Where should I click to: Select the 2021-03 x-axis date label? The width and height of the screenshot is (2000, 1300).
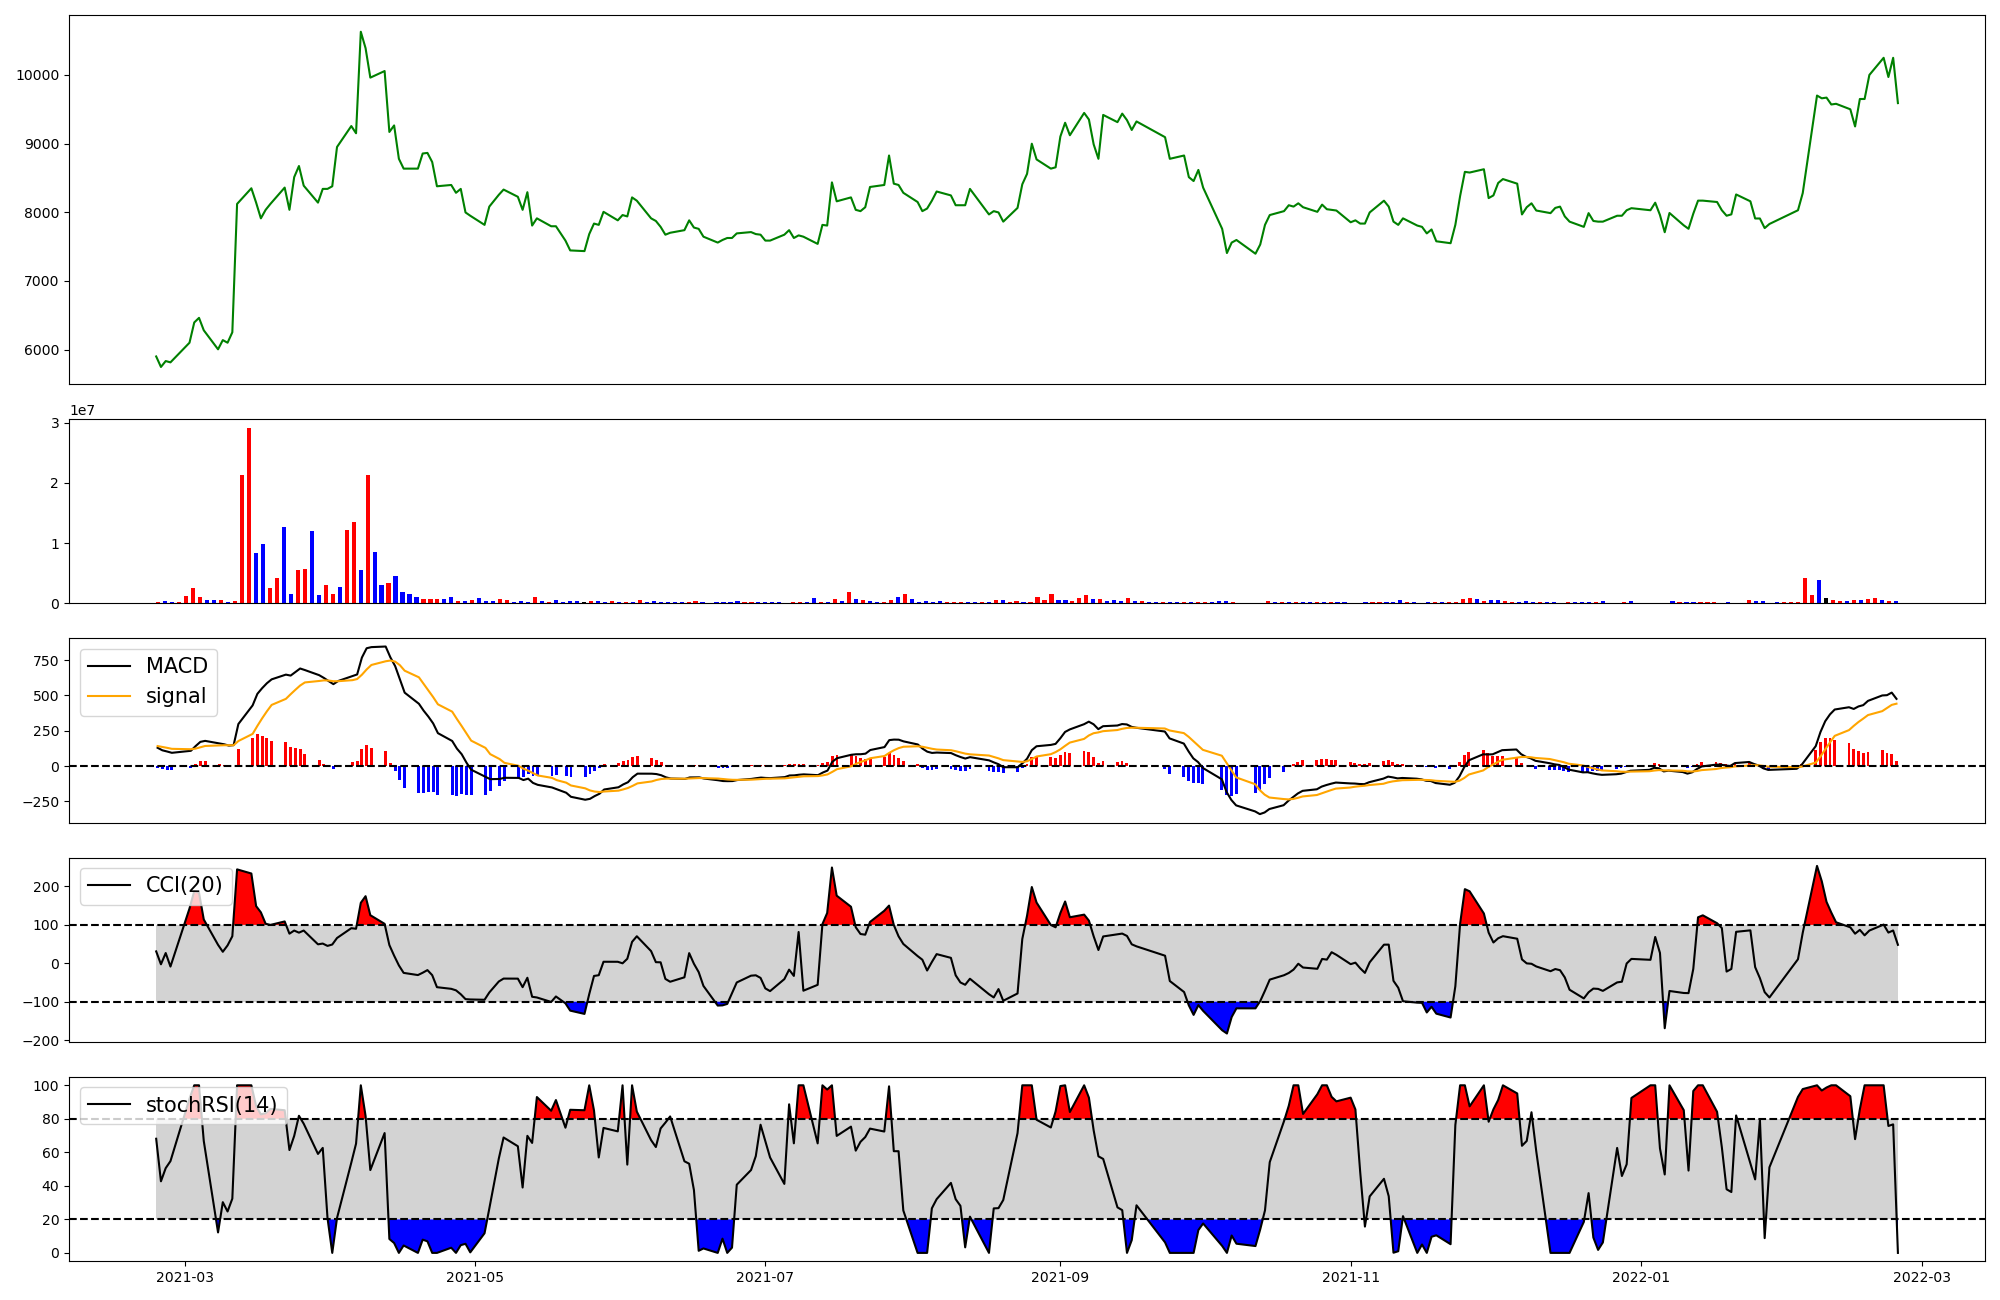point(185,1276)
